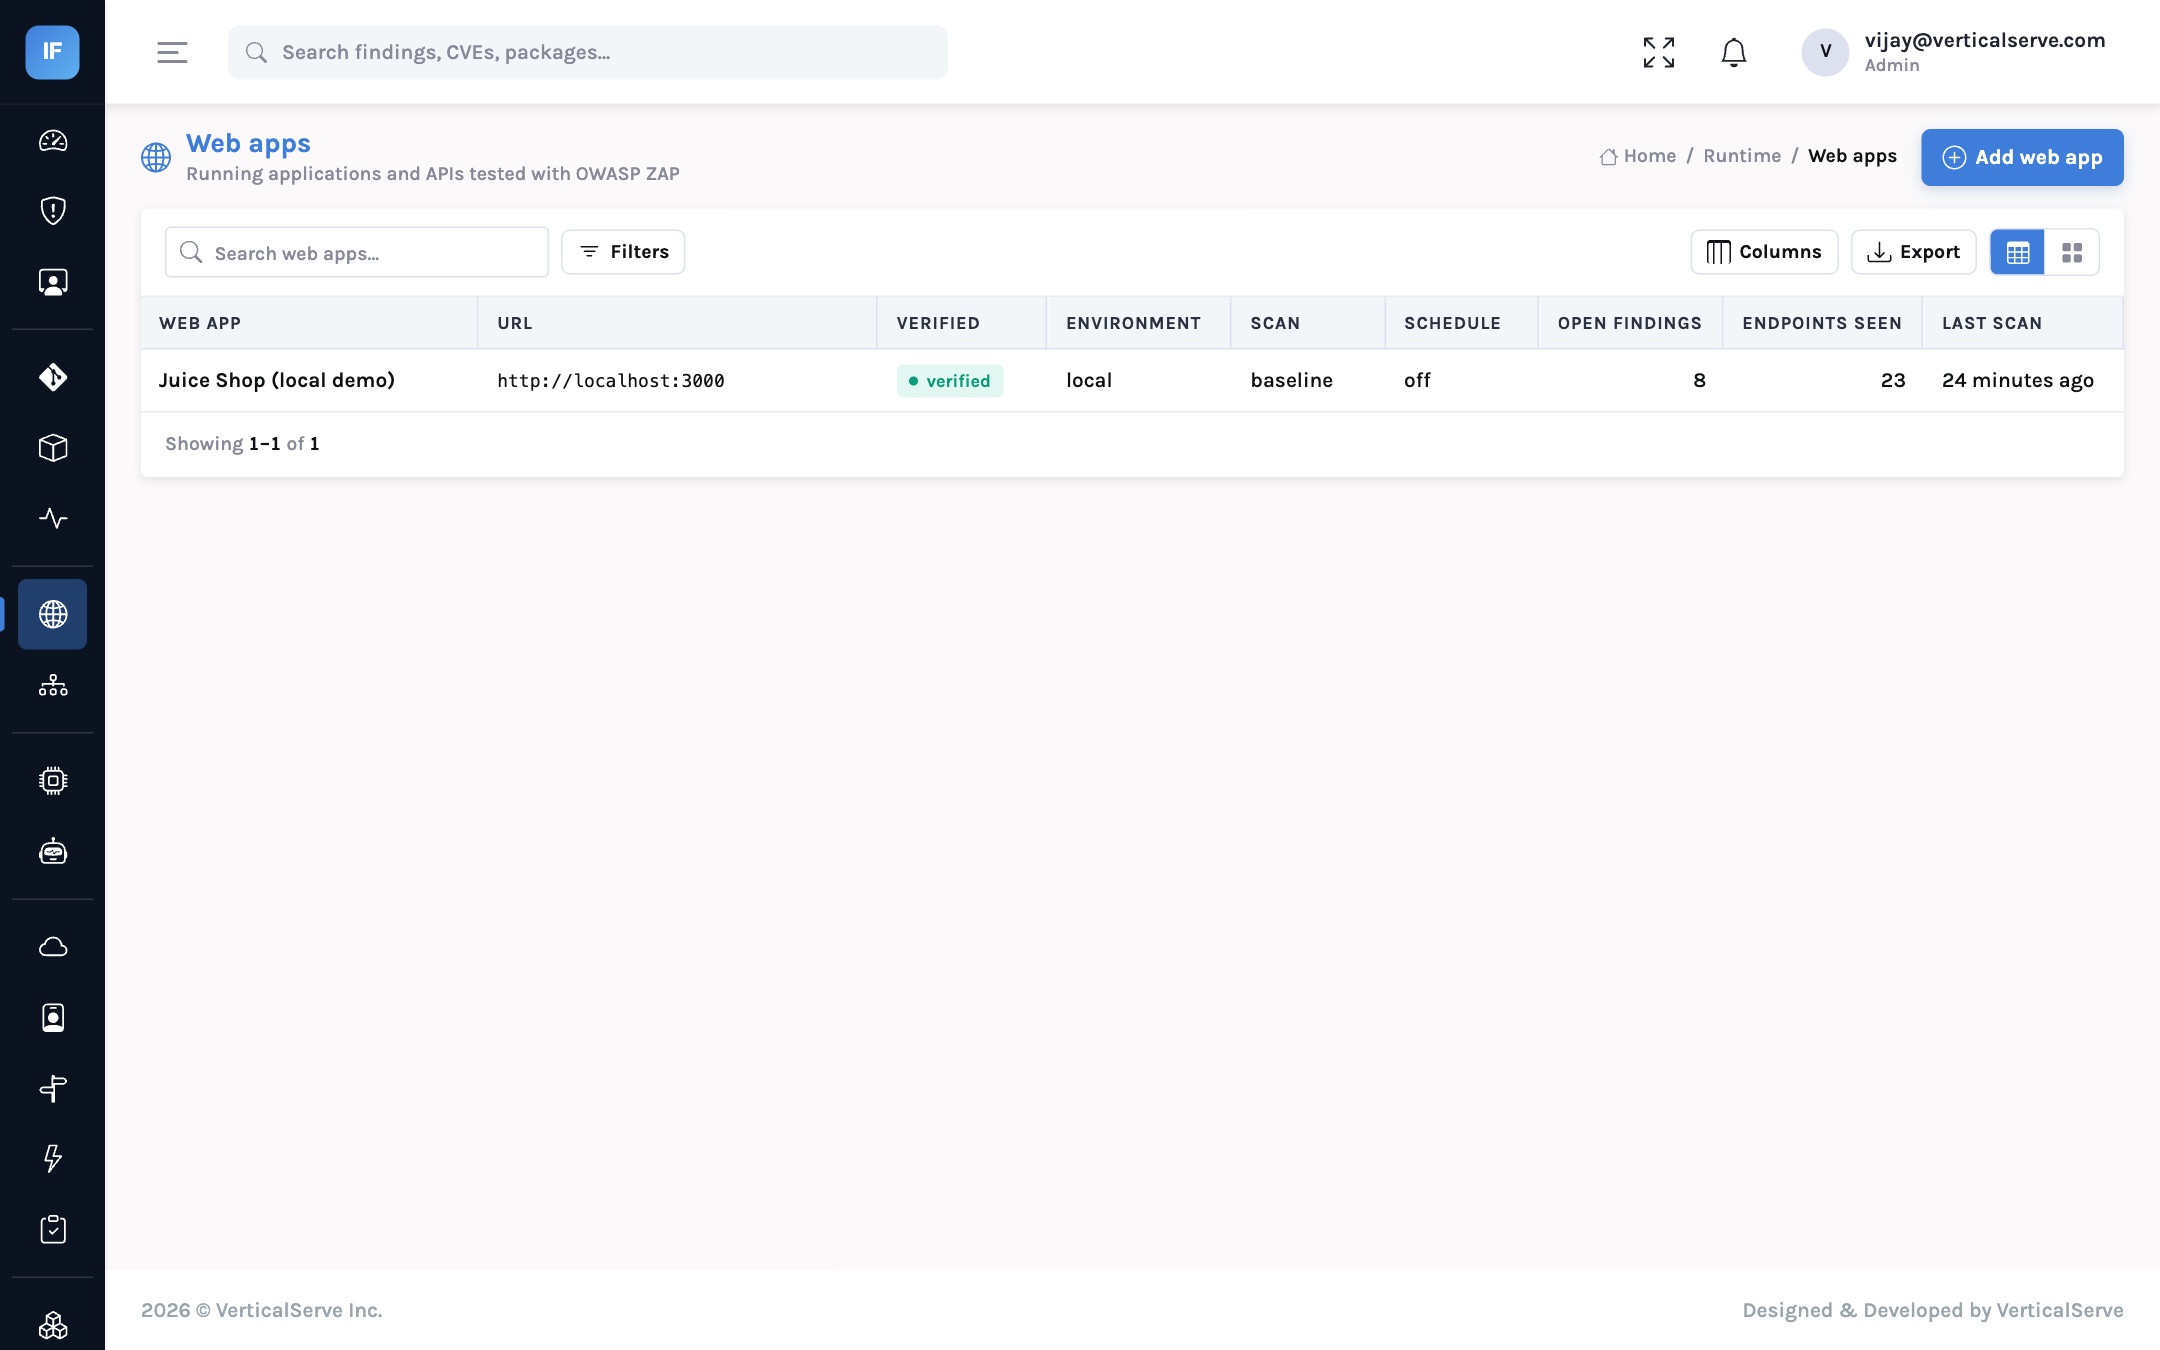Click the IF logo in the sidebar

(x=52, y=52)
